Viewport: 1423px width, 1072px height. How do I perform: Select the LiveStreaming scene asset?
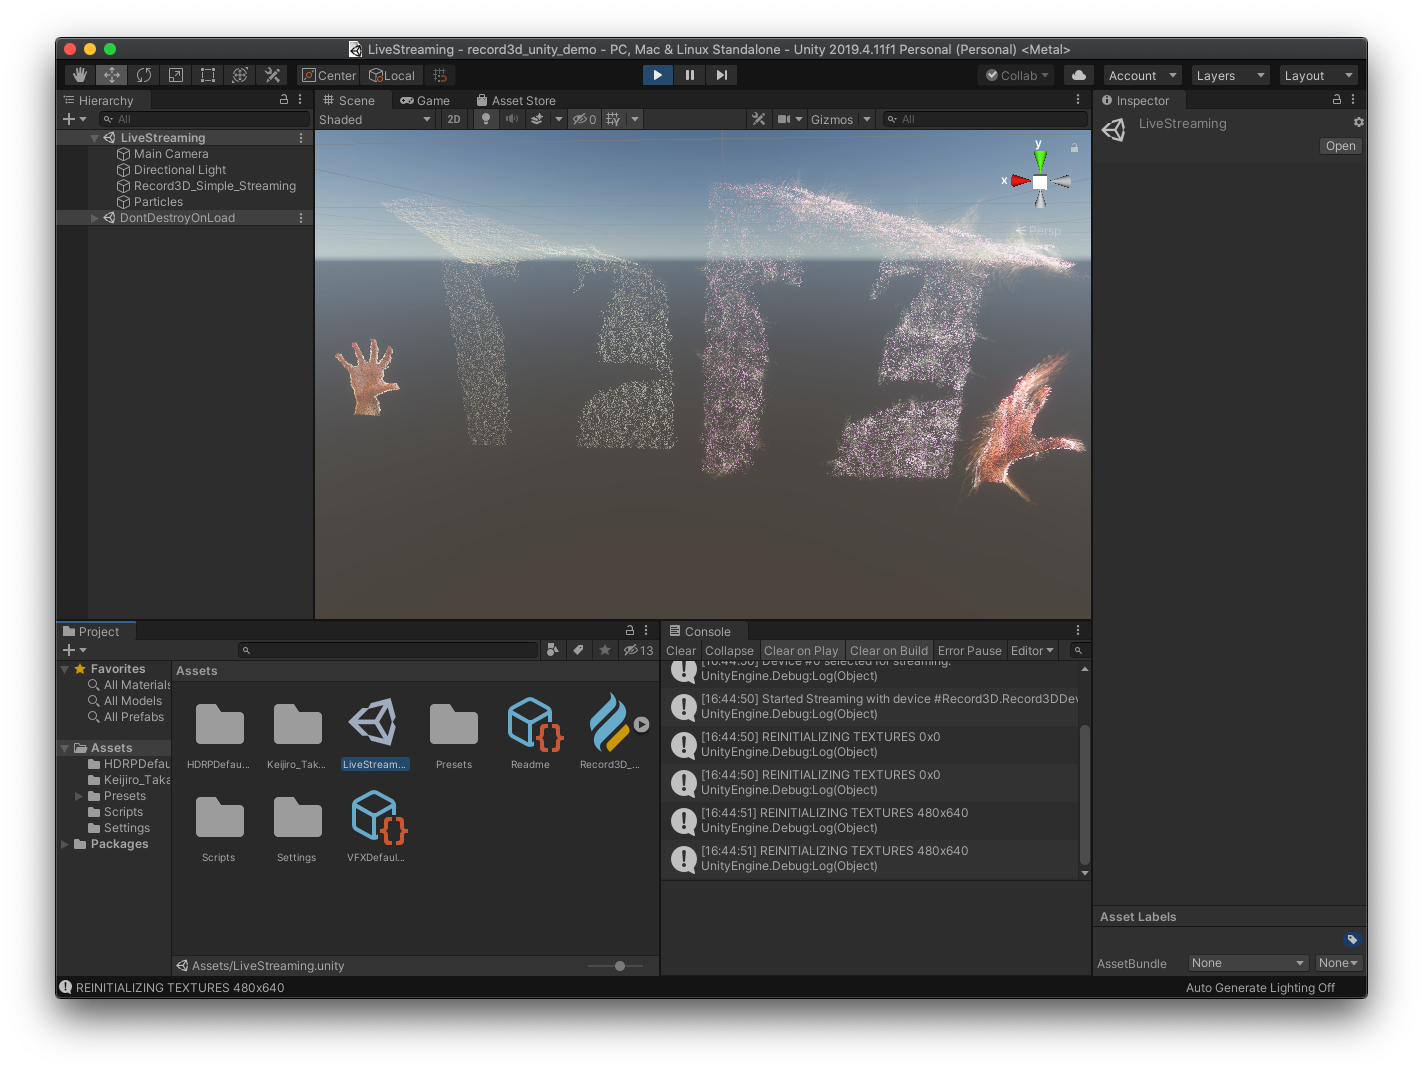pyautogui.click(x=374, y=733)
